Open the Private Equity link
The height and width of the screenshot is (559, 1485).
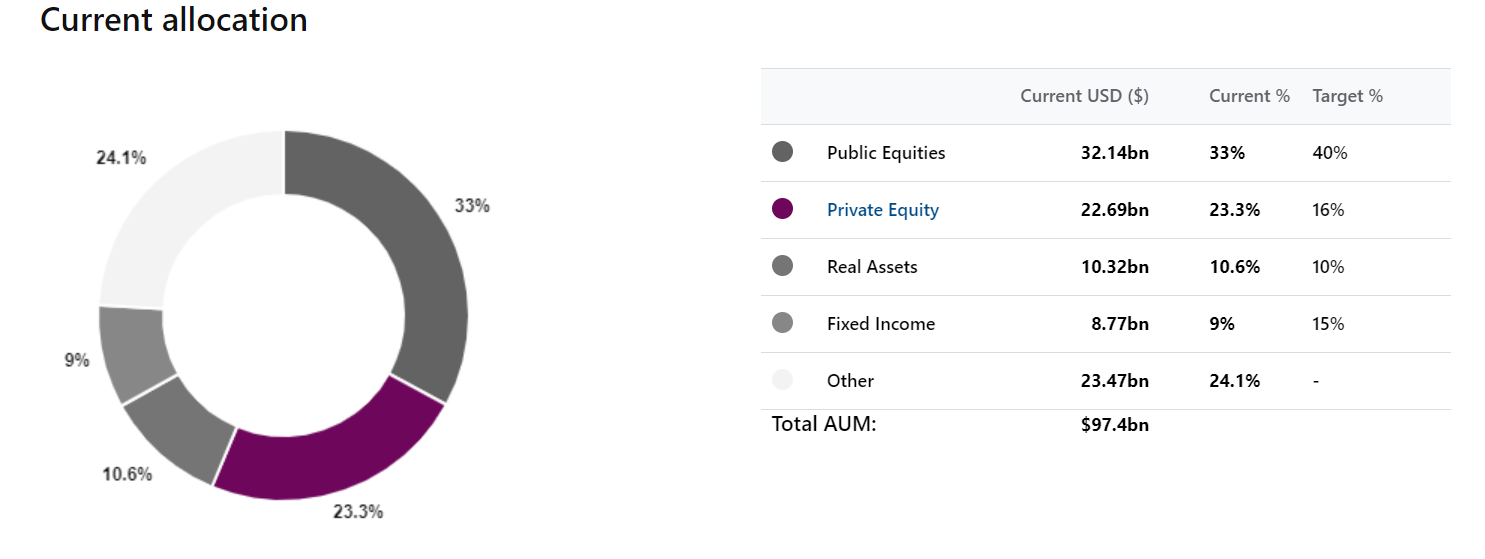click(x=882, y=210)
